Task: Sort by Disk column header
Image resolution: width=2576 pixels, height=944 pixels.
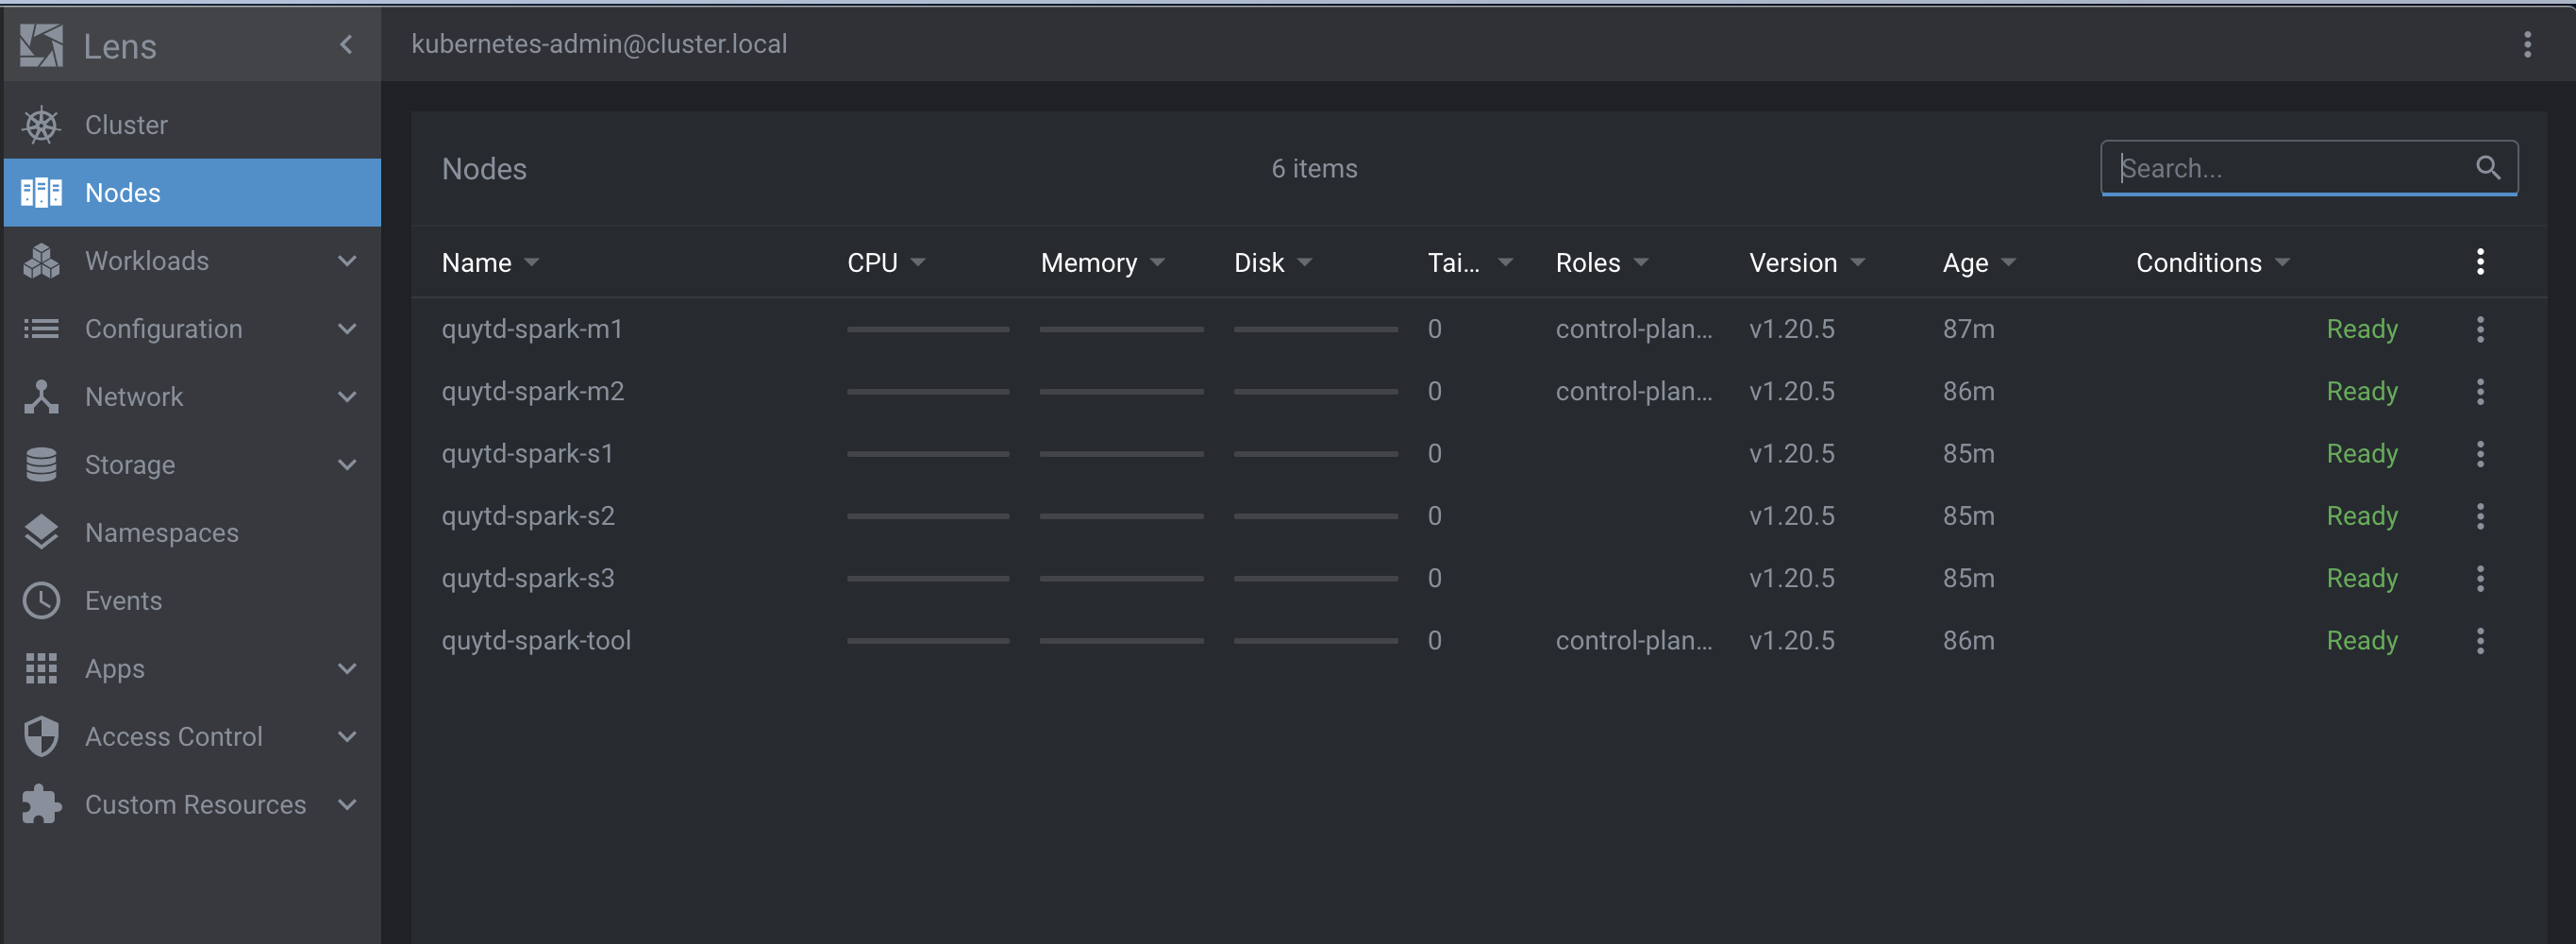Action: [1273, 263]
